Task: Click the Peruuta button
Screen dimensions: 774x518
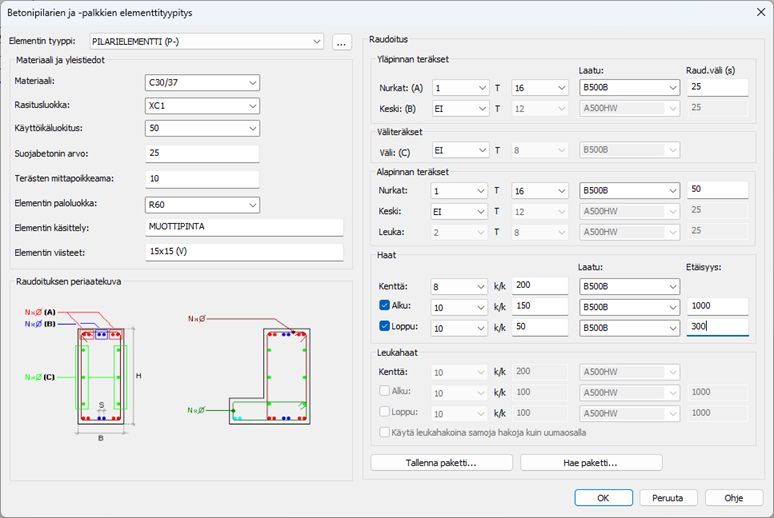Action: (x=668, y=497)
